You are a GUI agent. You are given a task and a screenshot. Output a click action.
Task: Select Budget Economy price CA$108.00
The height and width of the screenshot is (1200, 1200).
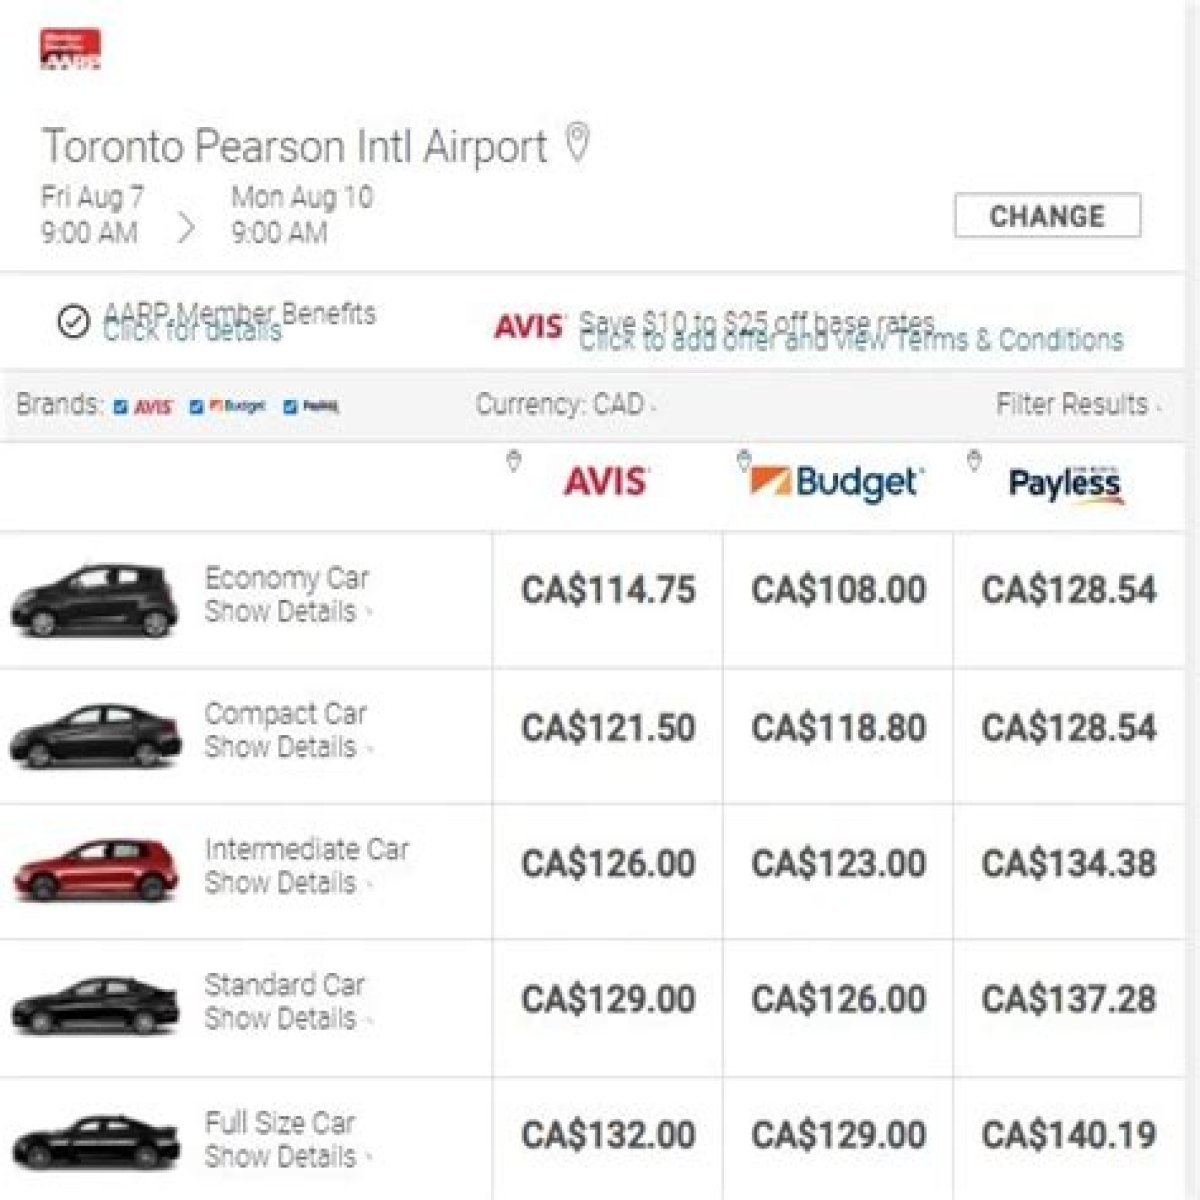tap(838, 590)
